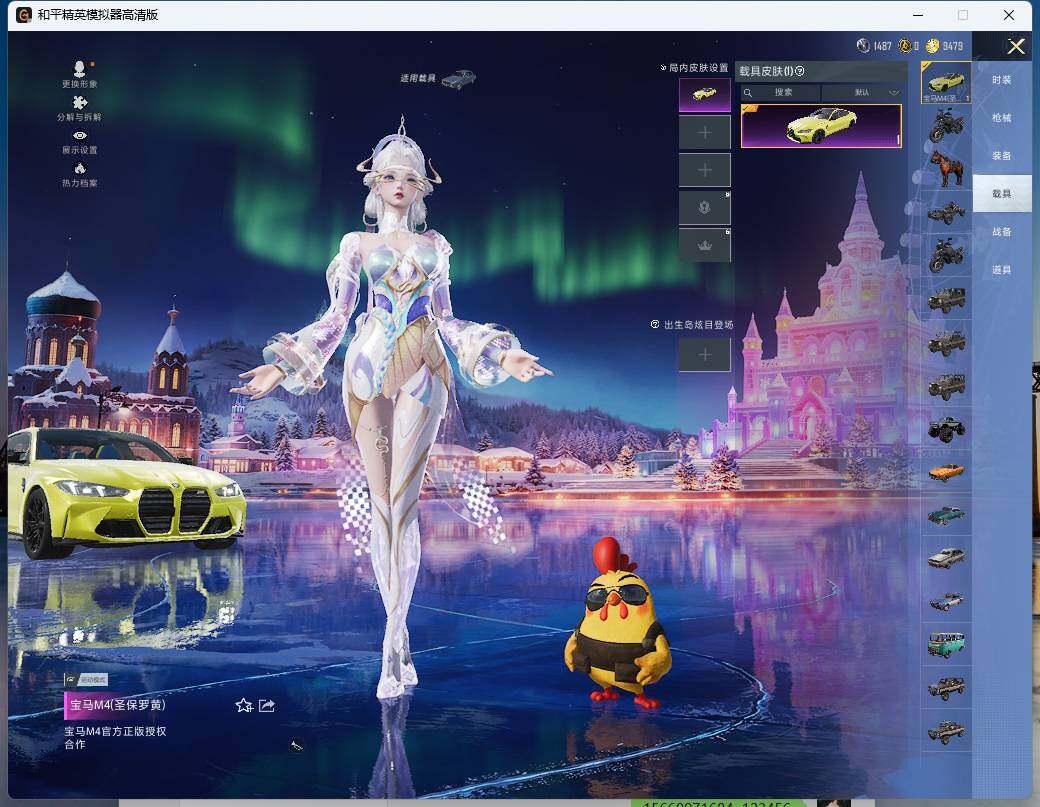This screenshot has width=1040, height=807.
Task: Select the 载具 tab
Action: click(x=1002, y=194)
